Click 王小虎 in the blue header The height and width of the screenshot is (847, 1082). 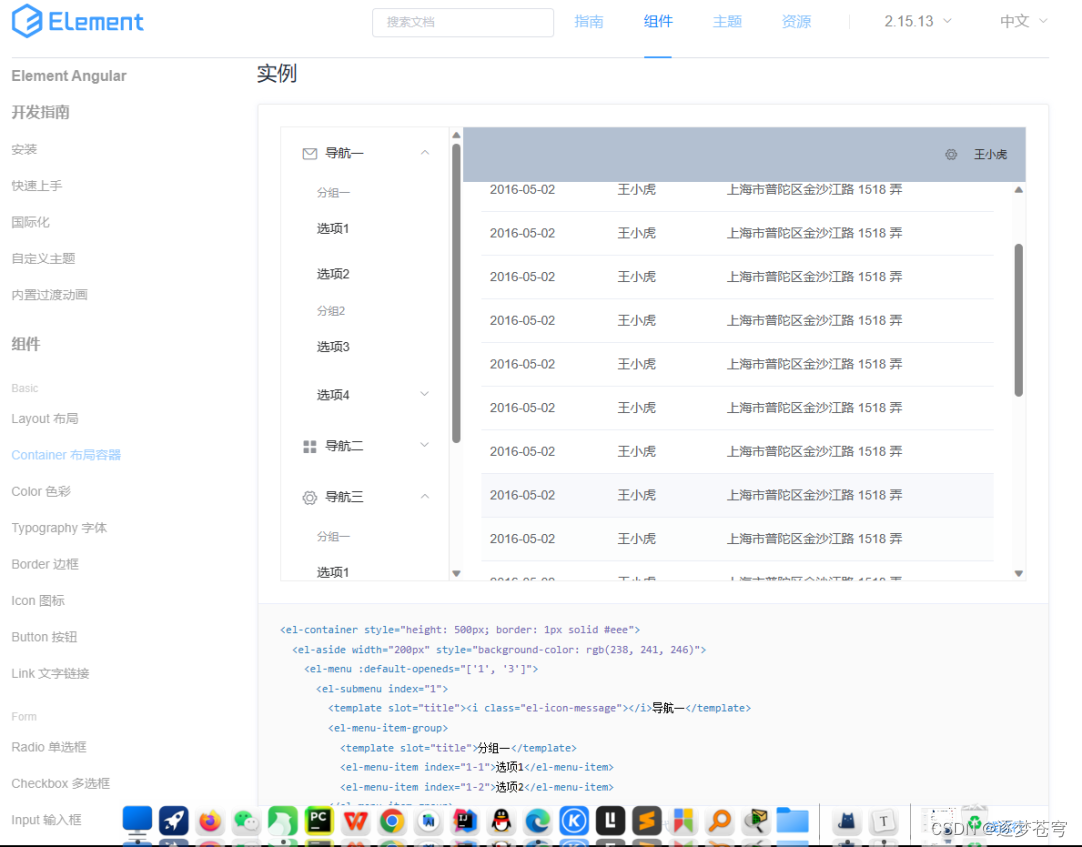coord(990,155)
